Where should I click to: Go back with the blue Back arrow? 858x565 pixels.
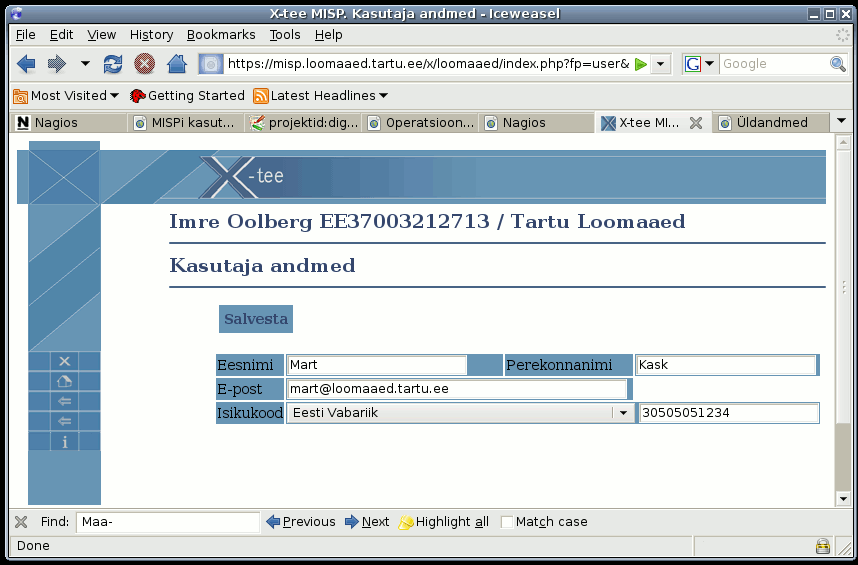tap(26, 64)
